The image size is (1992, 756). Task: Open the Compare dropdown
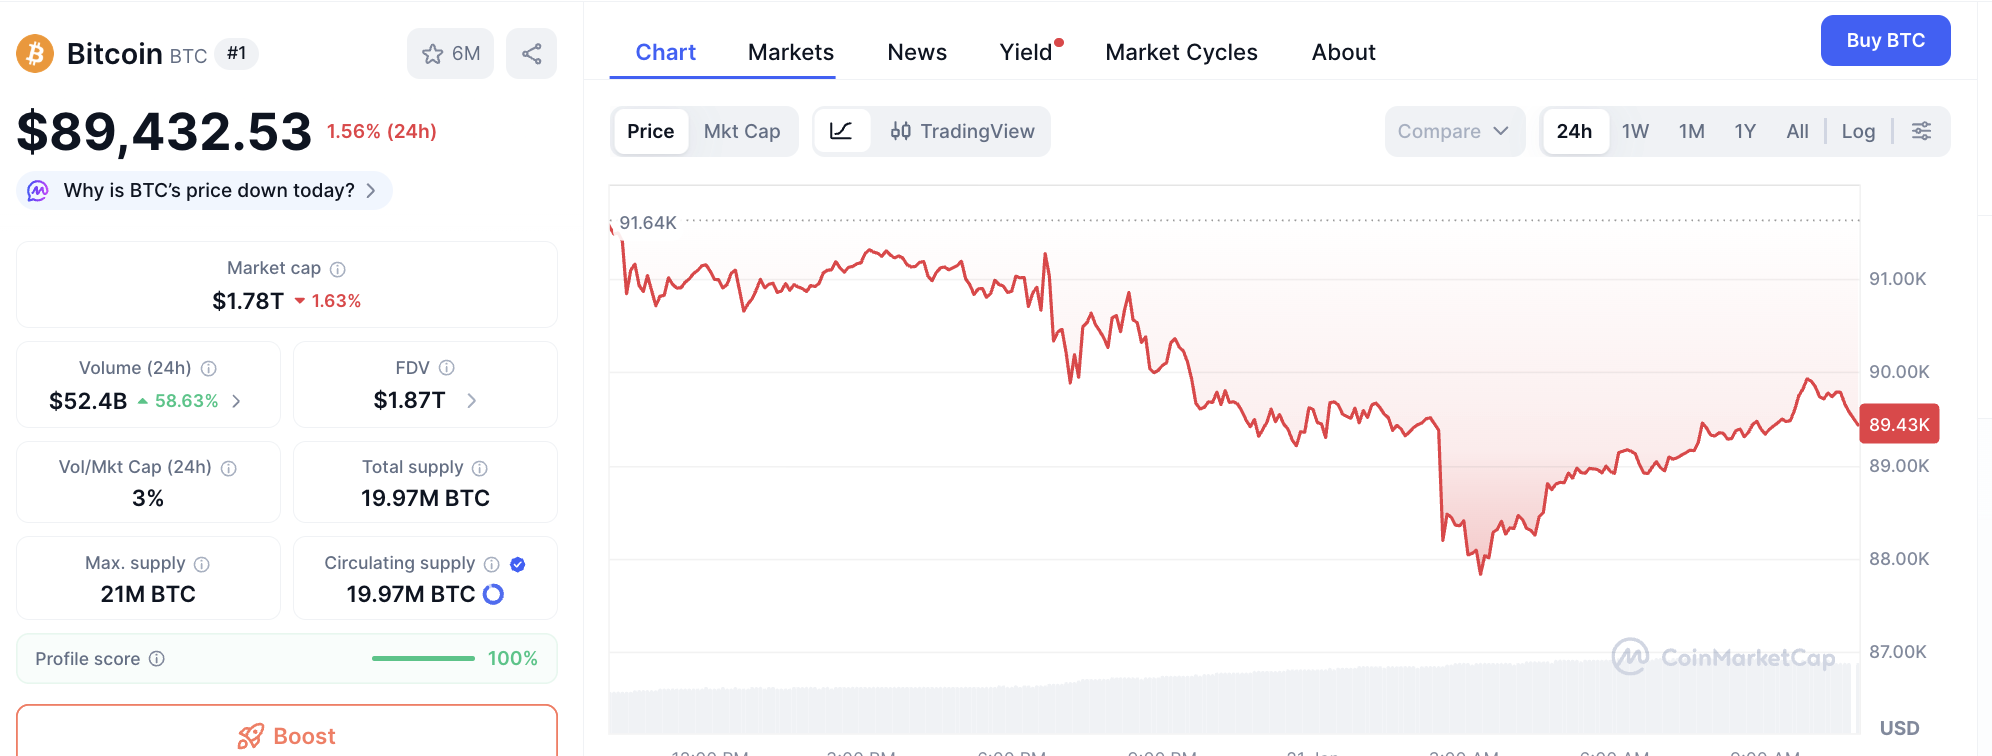click(1454, 131)
